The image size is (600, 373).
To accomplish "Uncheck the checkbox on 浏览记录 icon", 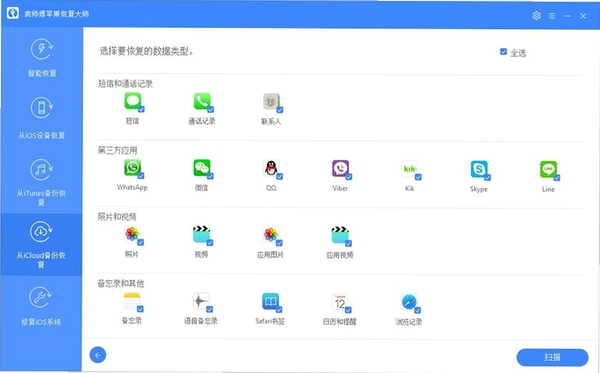I will (x=417, y=310).
